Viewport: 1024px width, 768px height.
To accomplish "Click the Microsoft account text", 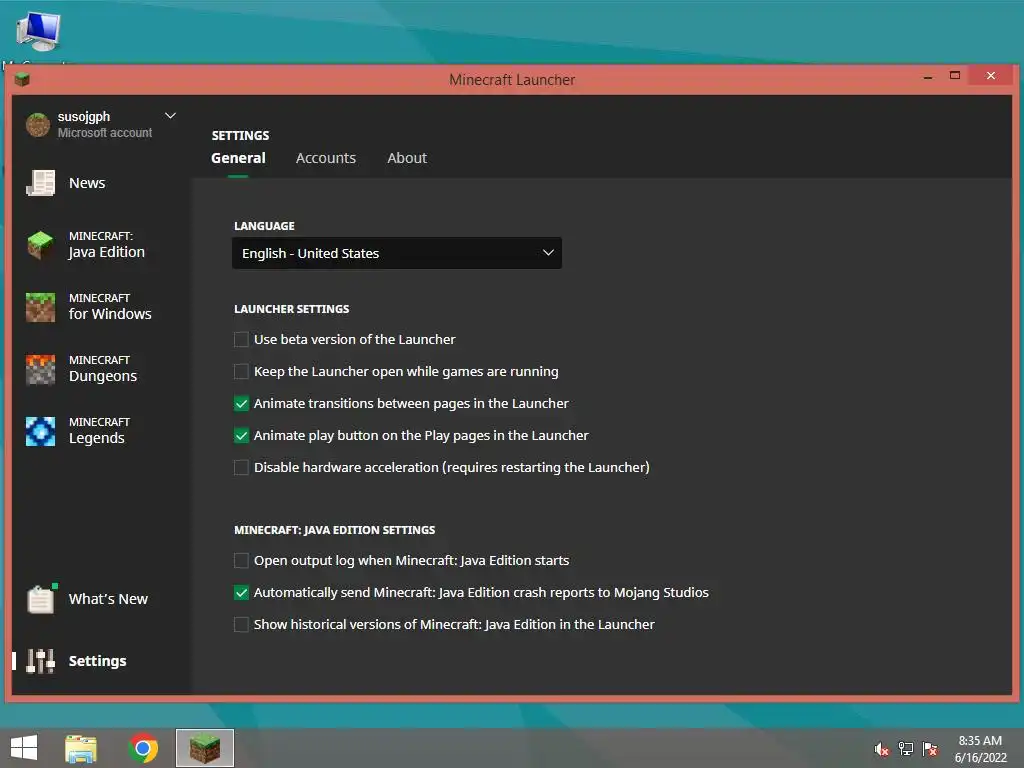I will (104, 133).
